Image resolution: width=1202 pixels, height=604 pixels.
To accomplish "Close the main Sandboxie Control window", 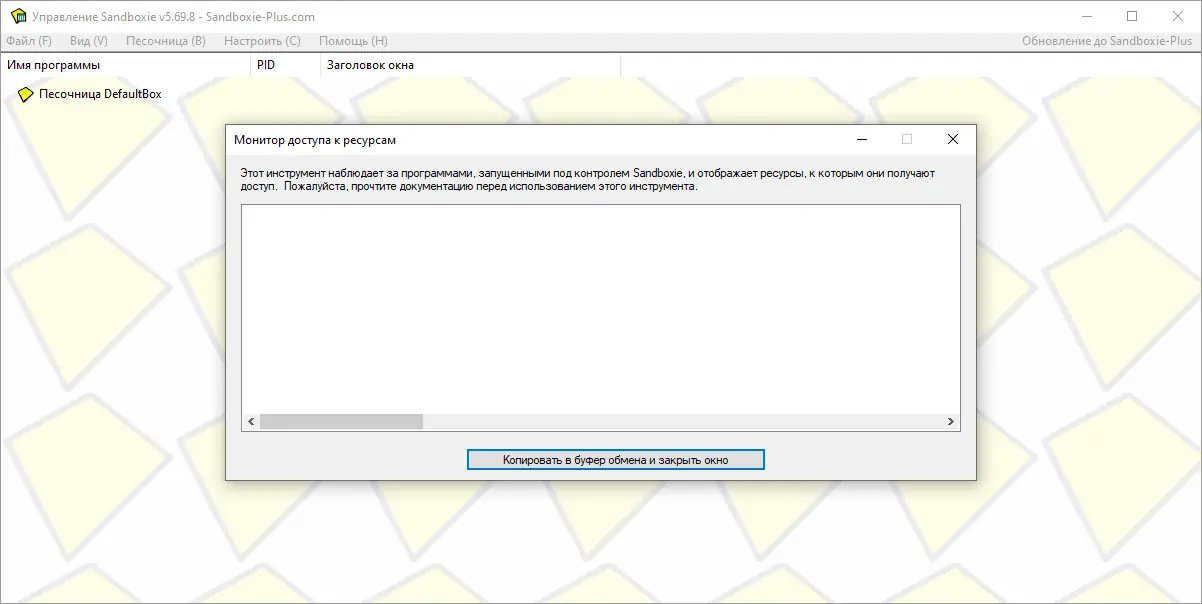I will point(1178,16).
